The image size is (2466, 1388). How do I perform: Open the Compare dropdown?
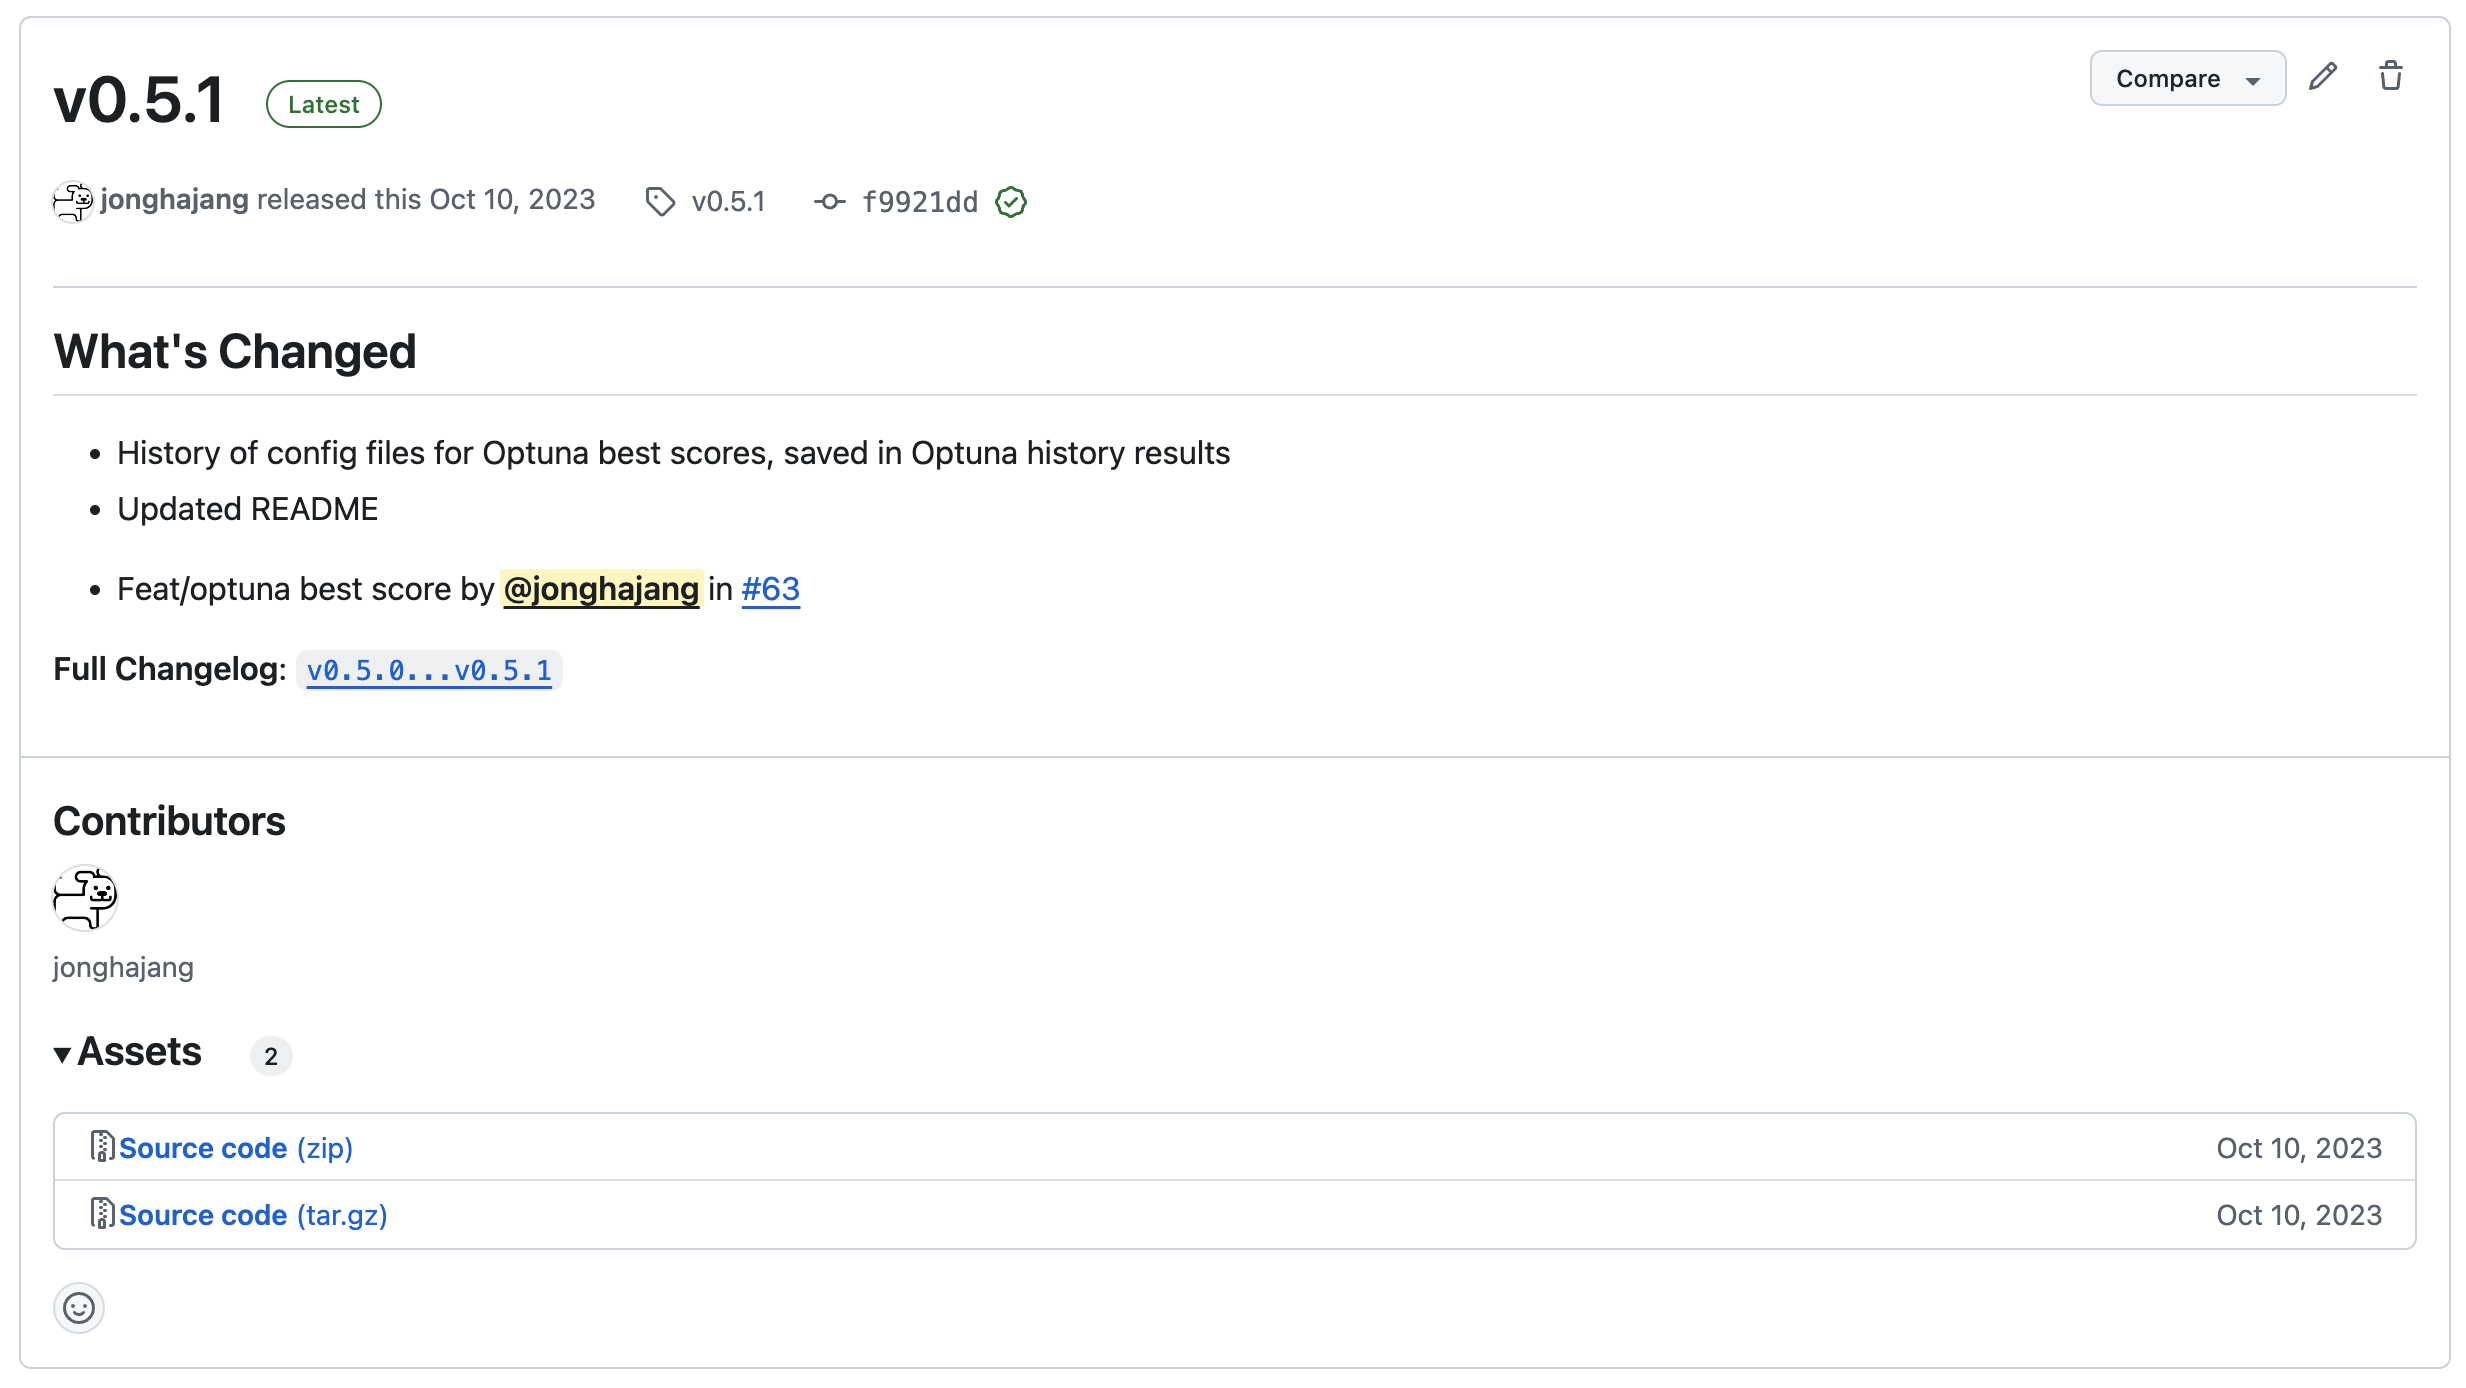2187,78
